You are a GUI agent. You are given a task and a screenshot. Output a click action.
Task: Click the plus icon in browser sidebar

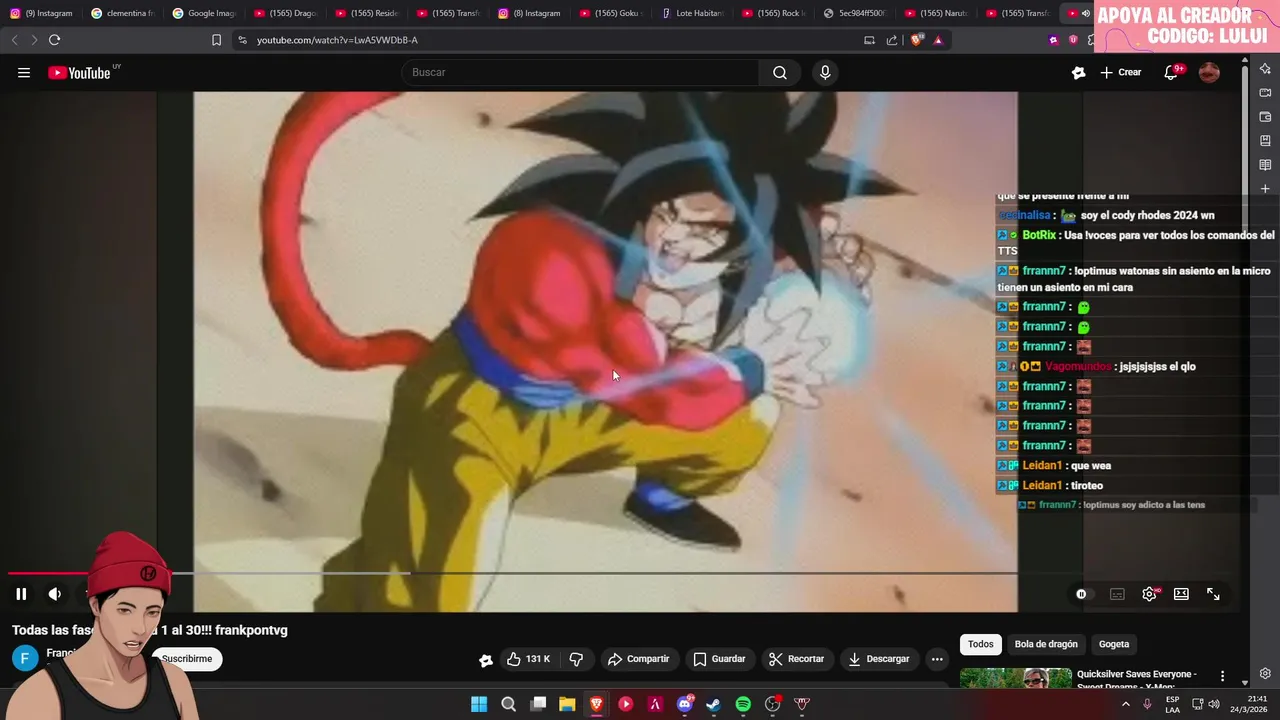click(x=1265, y=189)
